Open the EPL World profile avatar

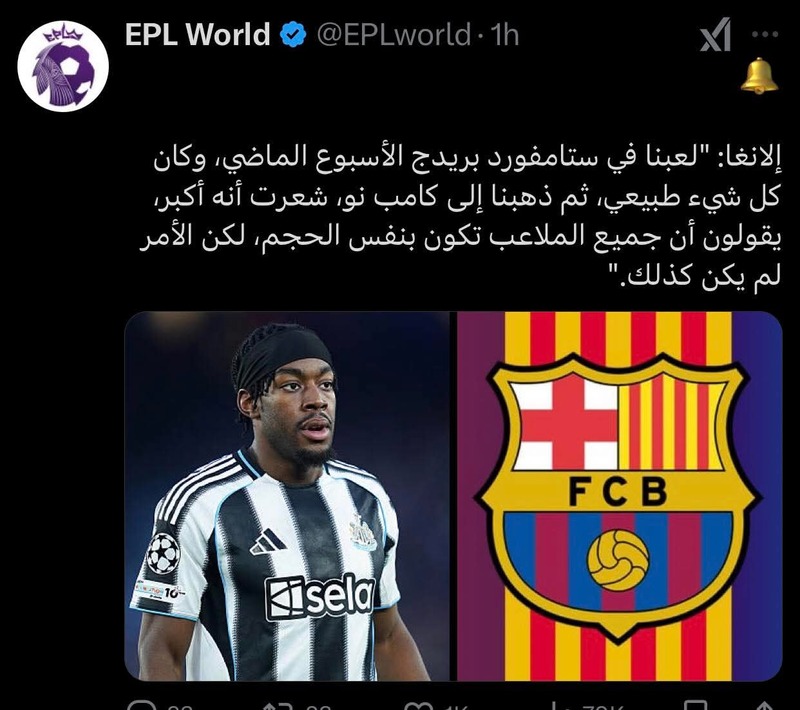[x=63, y=66]
